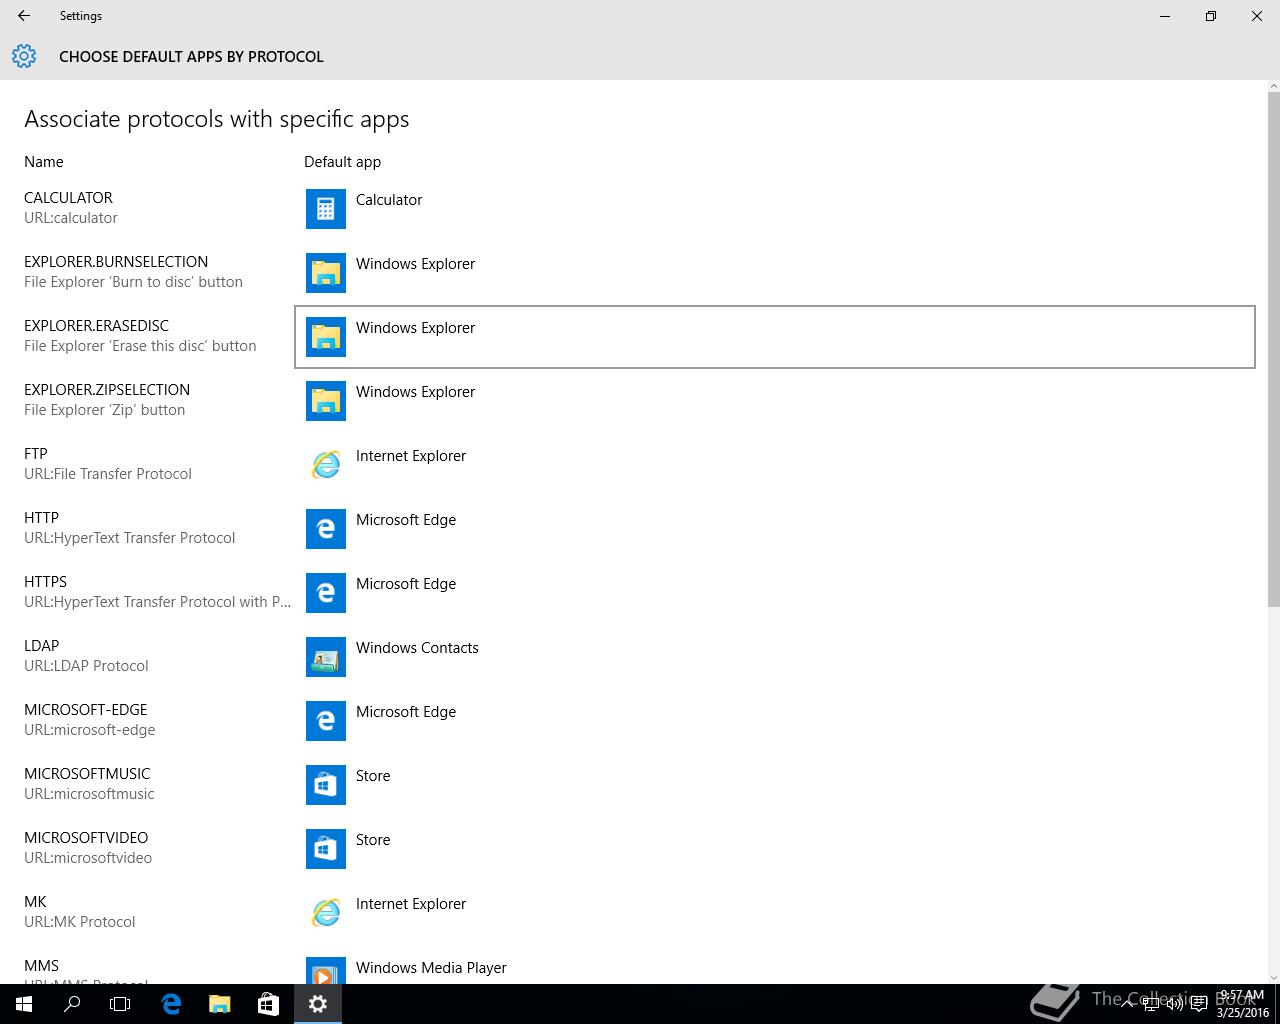Open File Explorer from the taskbar
This screenshot has width=1280, height=1024.
[220, 1004]
